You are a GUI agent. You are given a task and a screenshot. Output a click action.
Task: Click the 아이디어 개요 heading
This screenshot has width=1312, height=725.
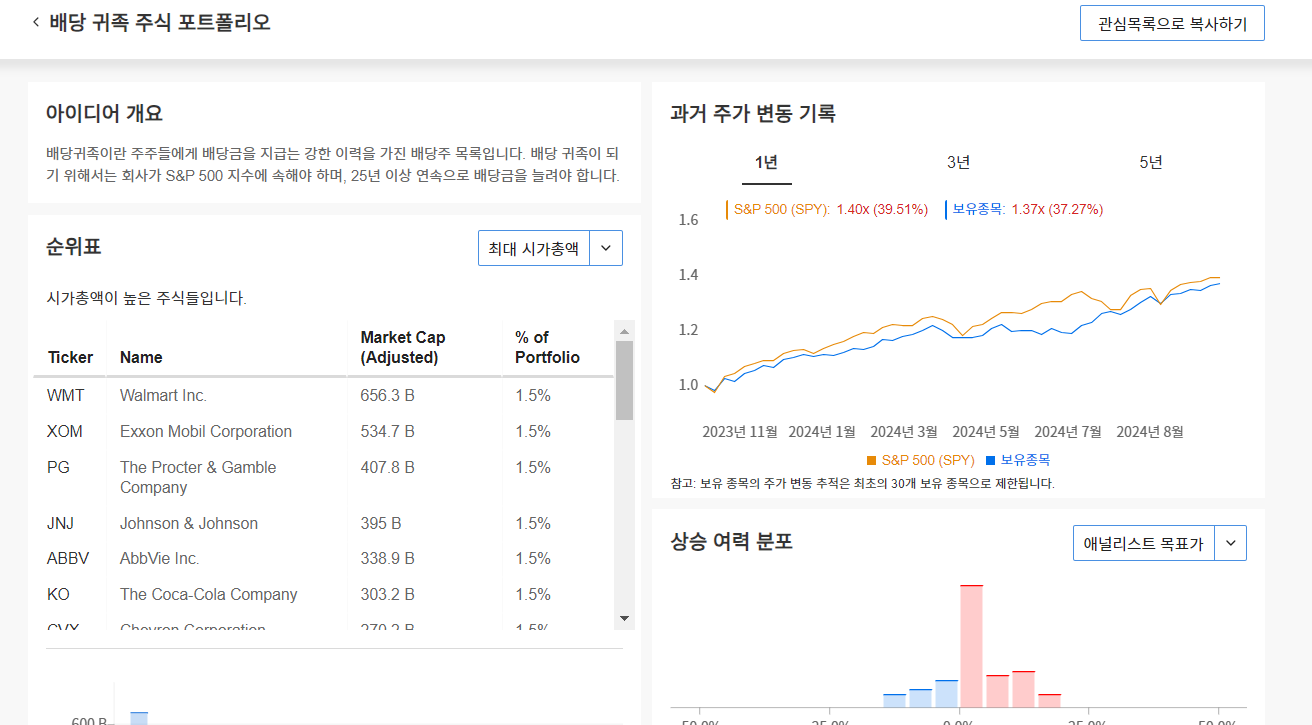[104, 114]
